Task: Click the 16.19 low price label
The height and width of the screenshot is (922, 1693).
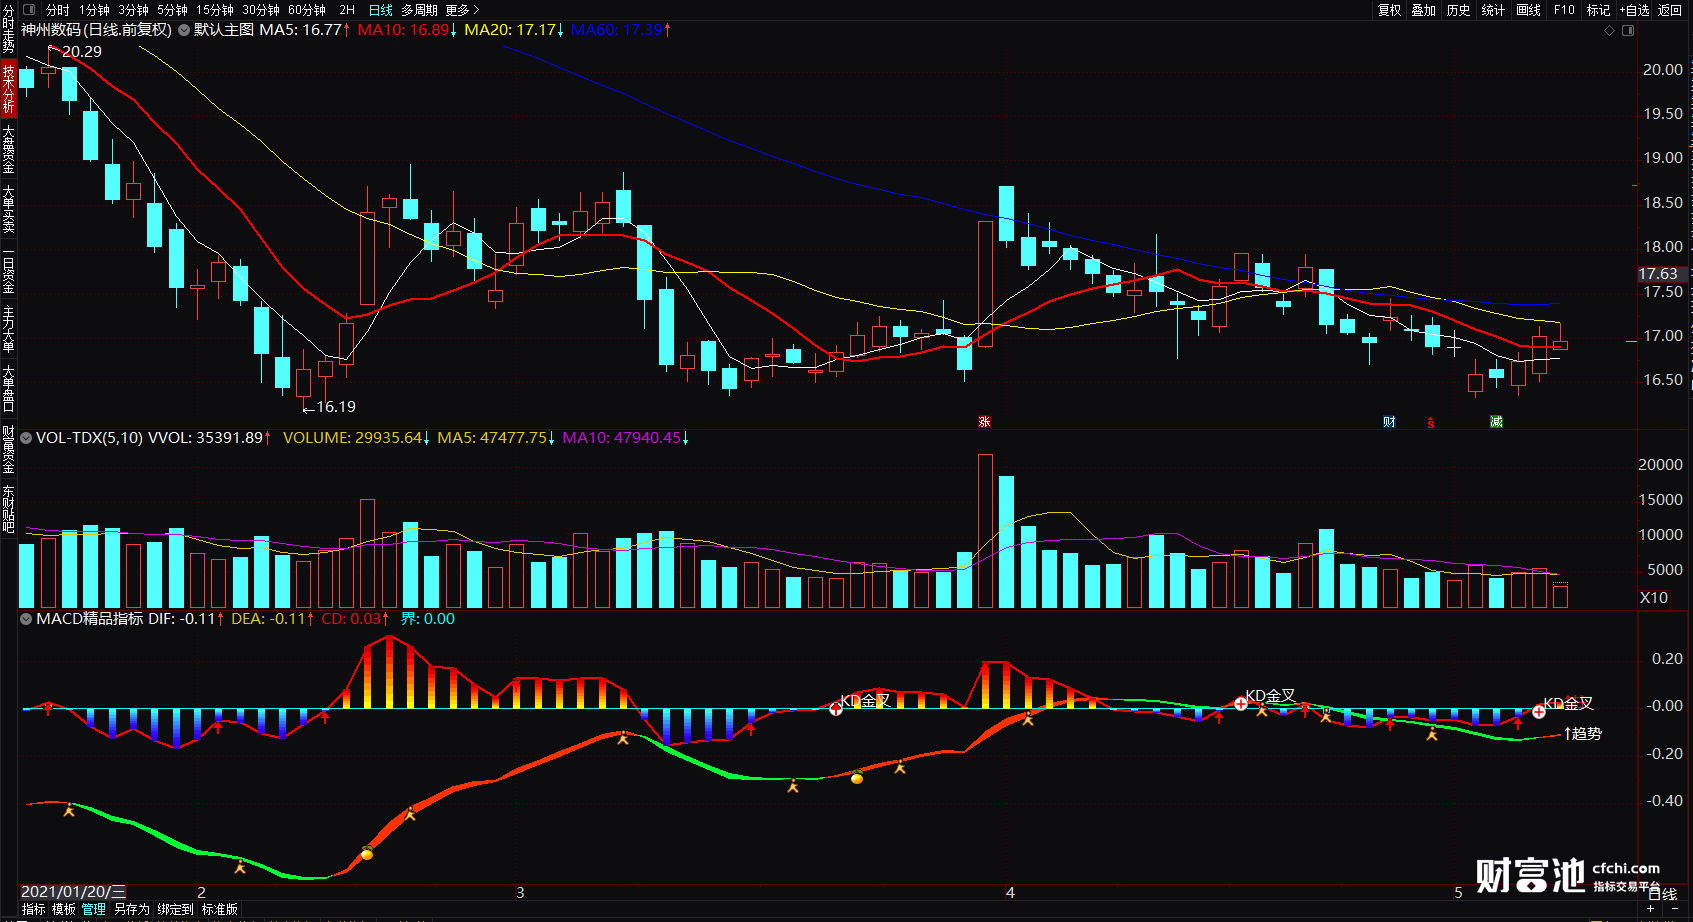Action: (x=336, y=407)
